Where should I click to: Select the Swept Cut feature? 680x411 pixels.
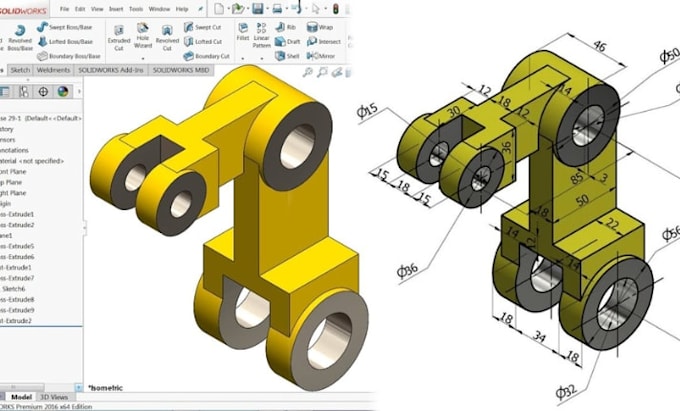tap(202, 27)
